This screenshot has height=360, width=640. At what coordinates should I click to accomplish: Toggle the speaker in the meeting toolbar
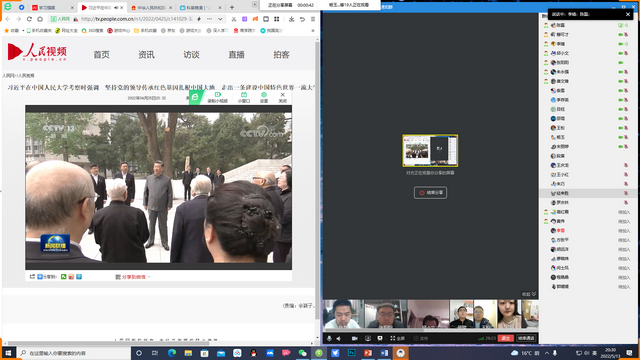(339, 338)
